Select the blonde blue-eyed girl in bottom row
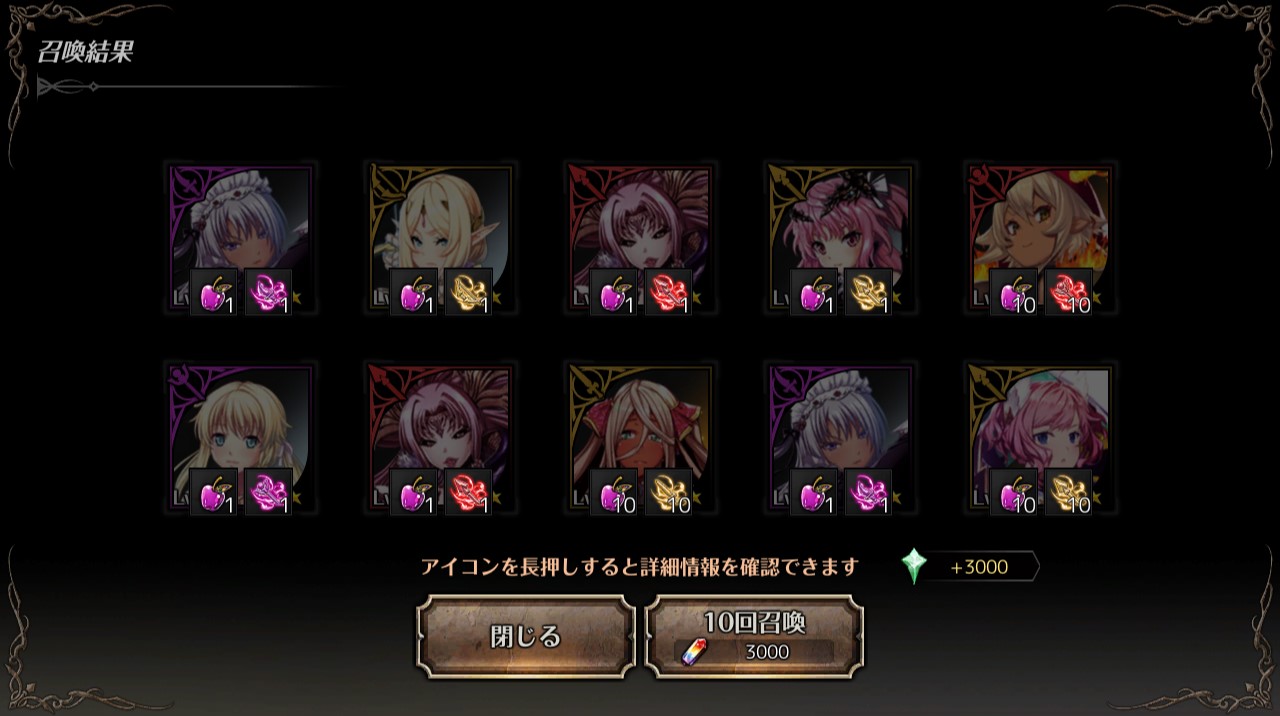Image resolution: width=1280 pixels, height=716 pixels. pyautogui.click(x=241, y=438)
